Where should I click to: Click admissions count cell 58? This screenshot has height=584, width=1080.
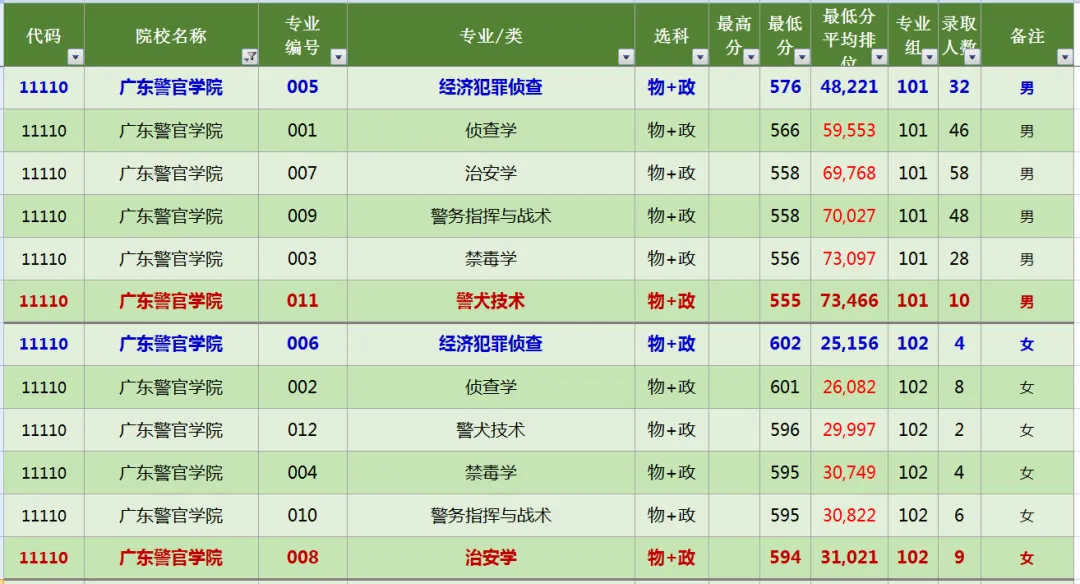959,174
